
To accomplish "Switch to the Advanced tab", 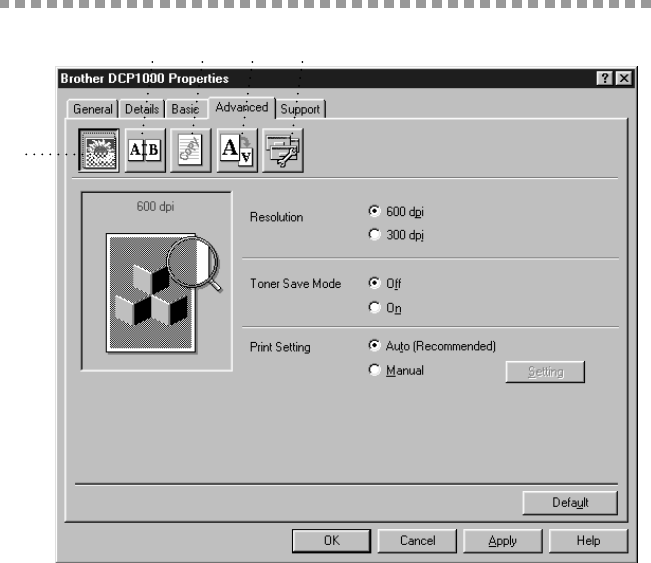I will pyautogui.click(x=242, y=108).
